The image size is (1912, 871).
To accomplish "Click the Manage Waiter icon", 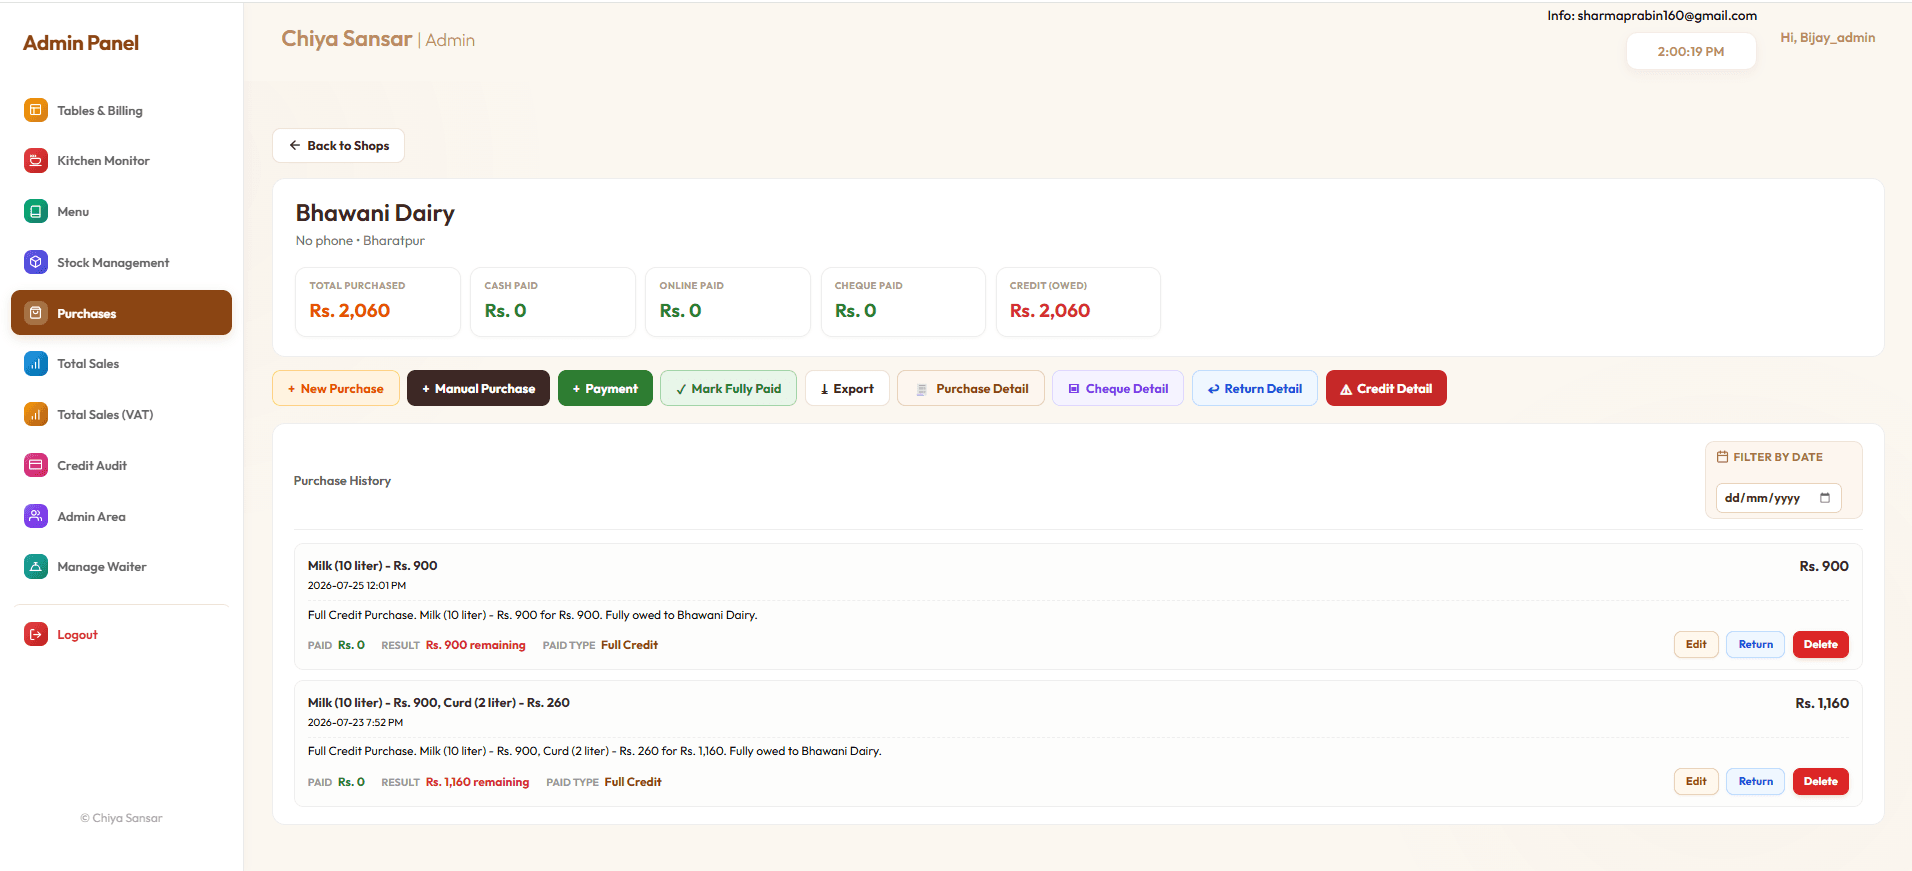I will coord(36,566).
